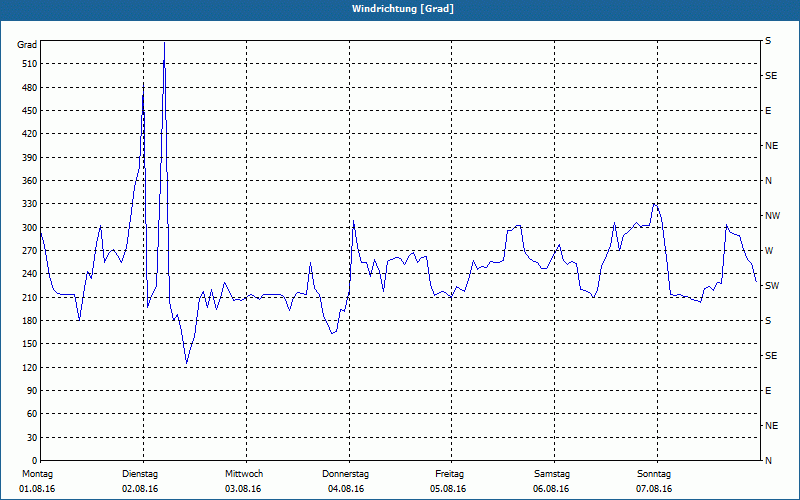Select the 30 value on the axis
800x500 pixels.
pos(32,437)
